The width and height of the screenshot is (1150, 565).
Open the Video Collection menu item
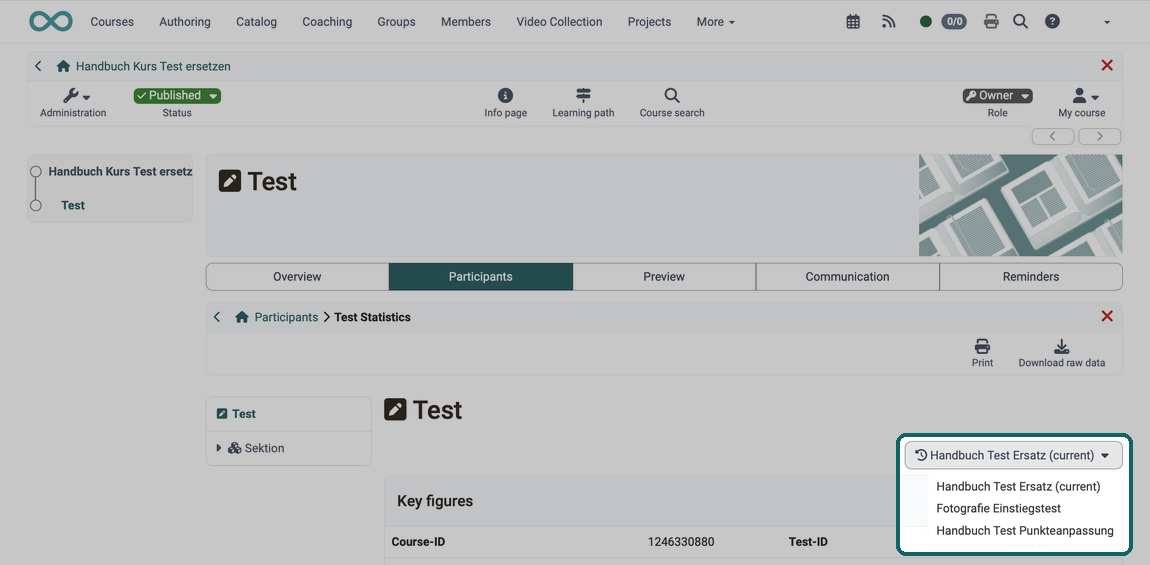pos(560,22)
